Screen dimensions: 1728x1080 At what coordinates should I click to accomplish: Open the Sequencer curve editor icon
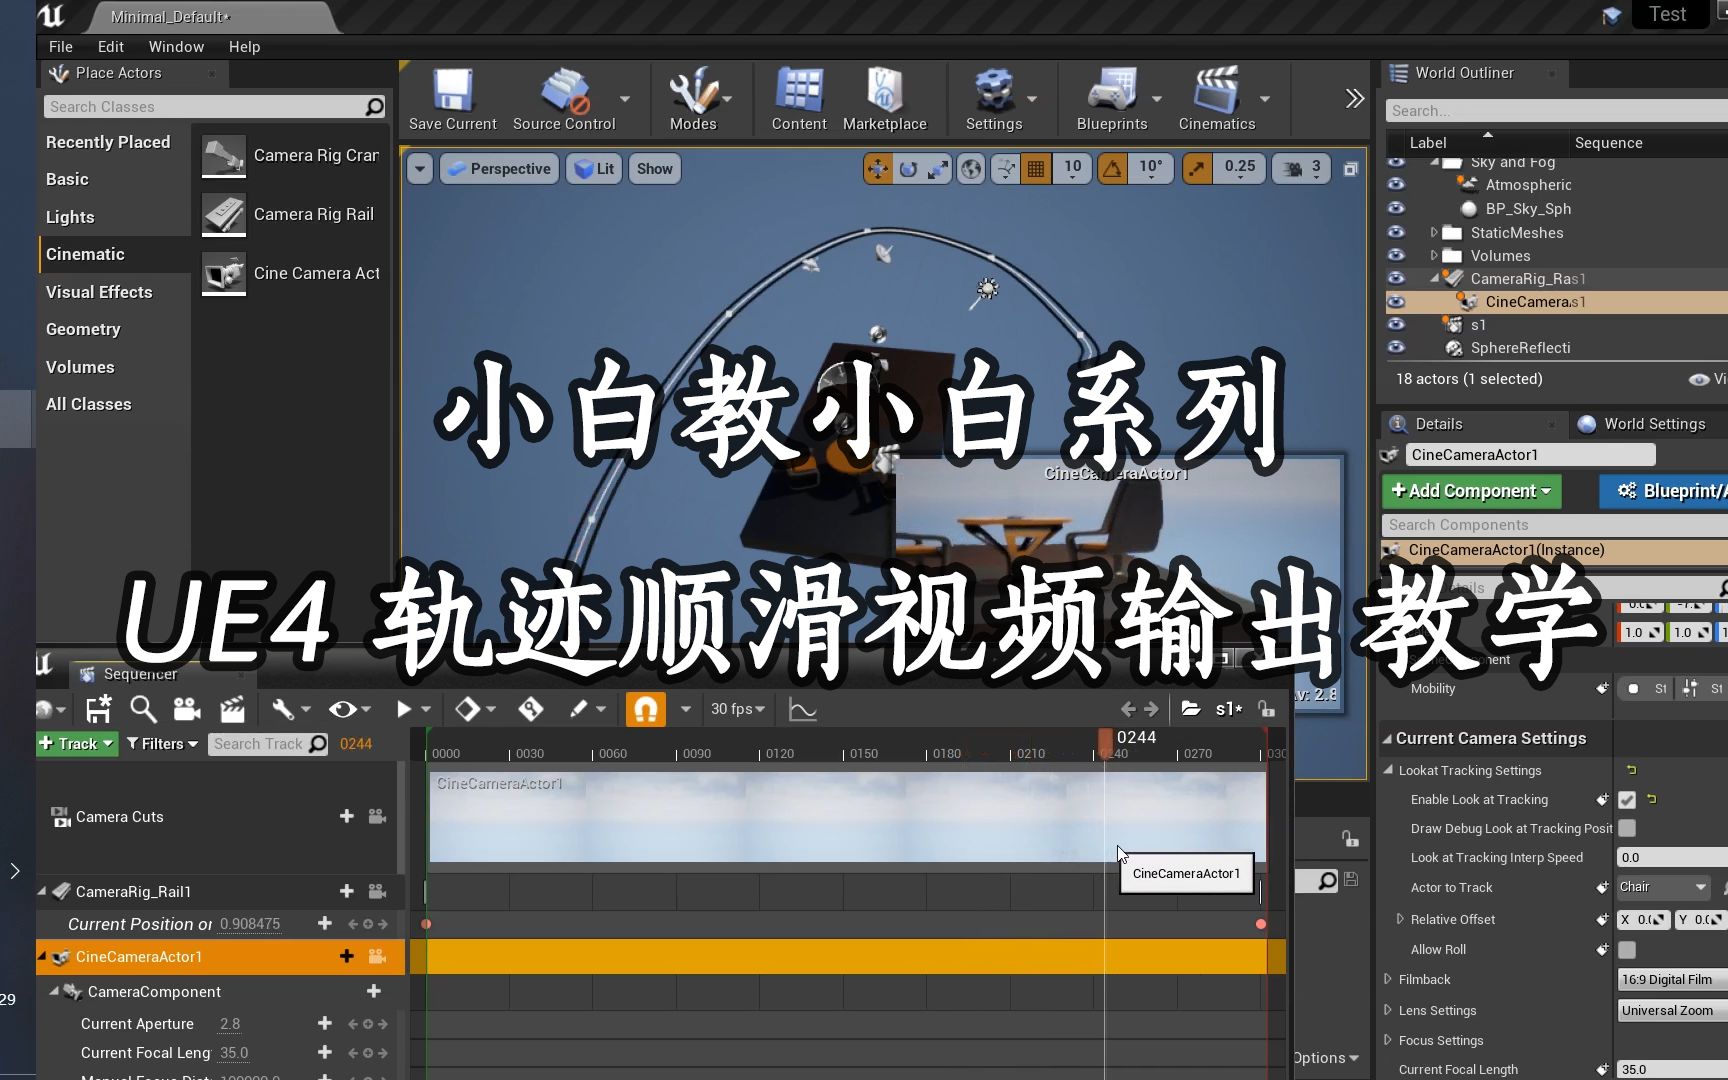coord(802,709)
